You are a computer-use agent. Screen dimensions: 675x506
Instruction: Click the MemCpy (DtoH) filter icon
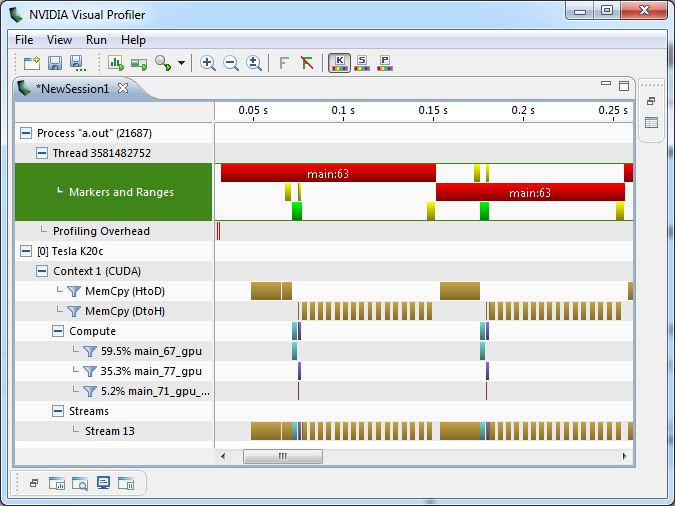pos(74,311)
